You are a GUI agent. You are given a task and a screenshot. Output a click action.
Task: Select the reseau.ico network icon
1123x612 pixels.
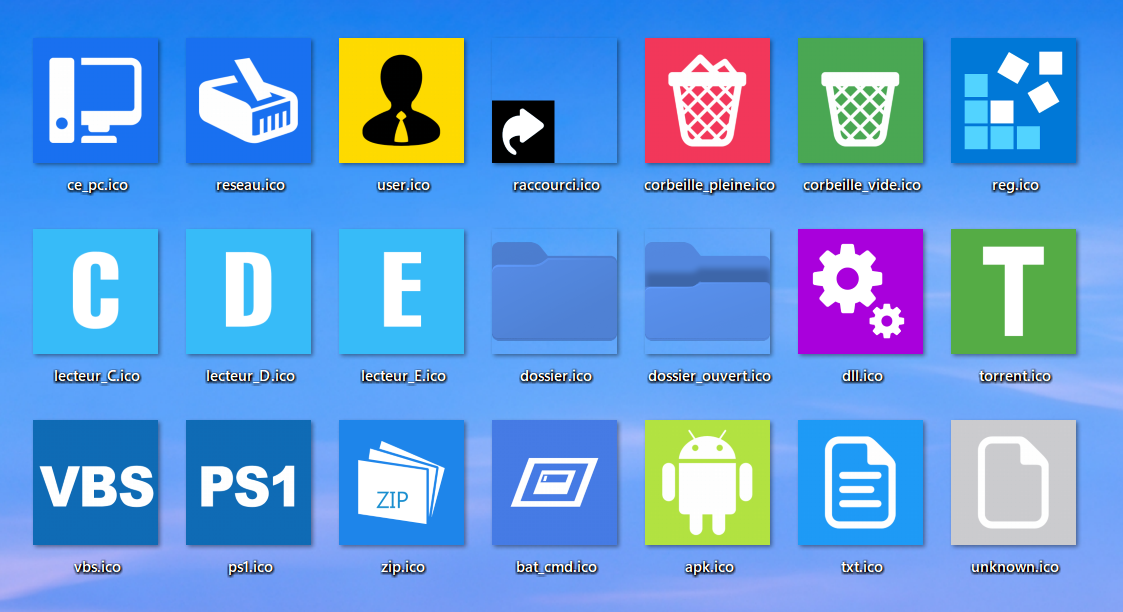(249, 100)
